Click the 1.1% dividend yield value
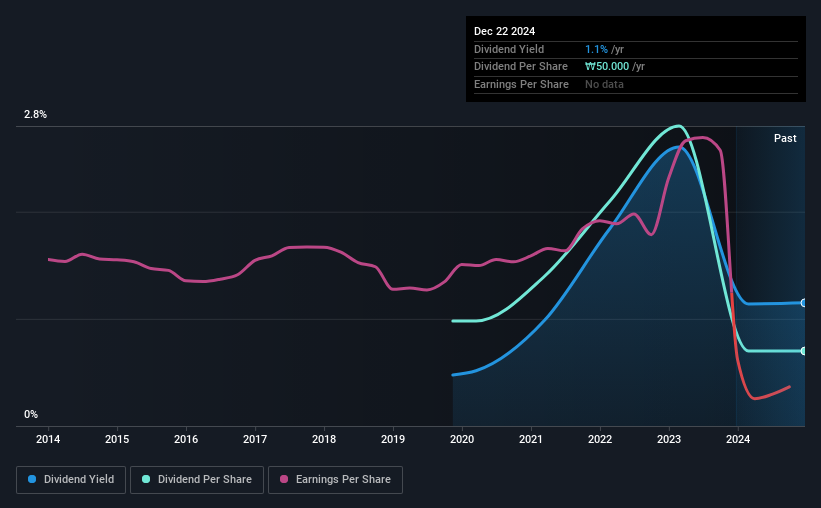Viewport: 821px width, 508px height. (596, 49)
